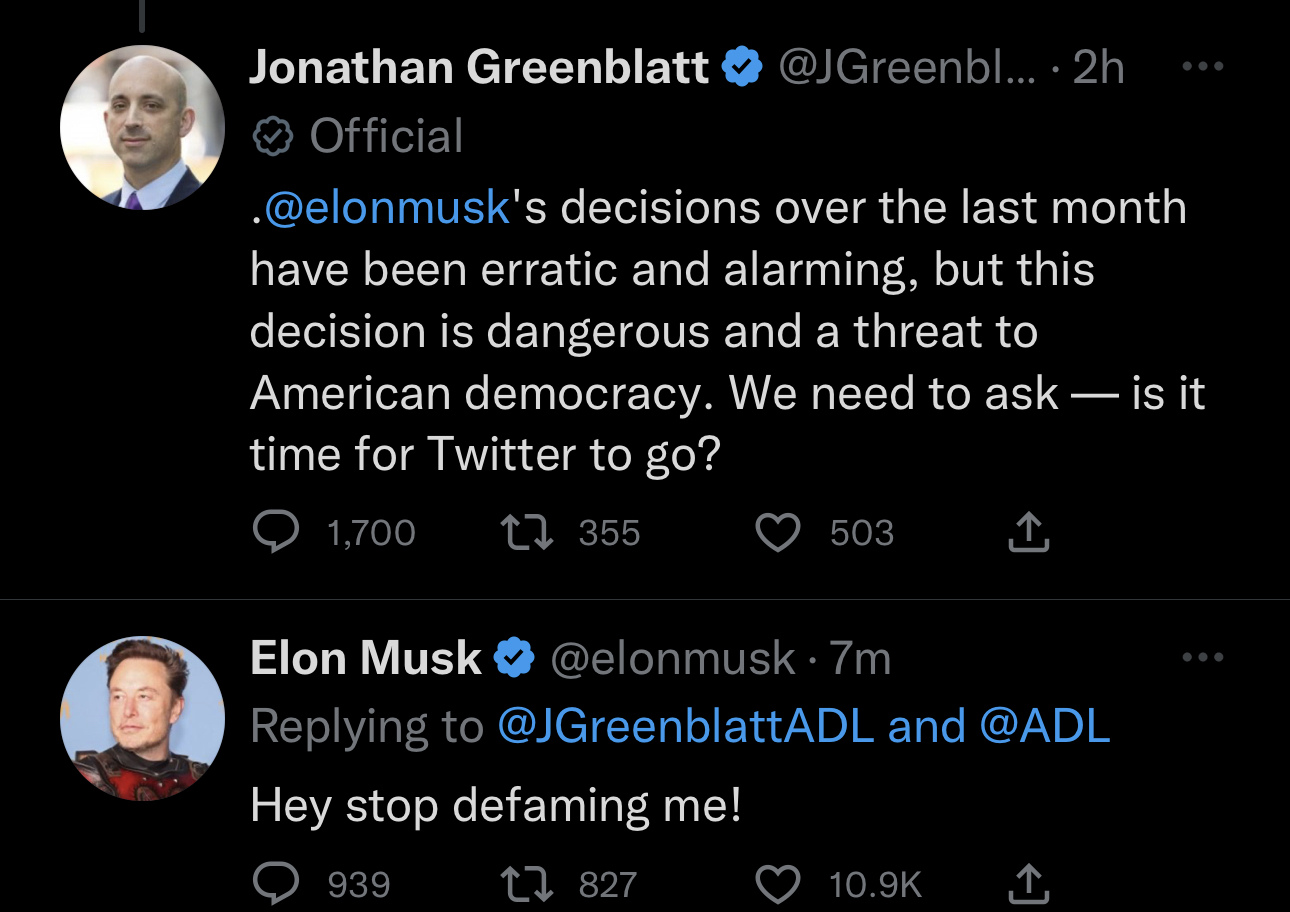
Task: Click Greenblatt's blue verified checkmark
Action: point(741,68)
